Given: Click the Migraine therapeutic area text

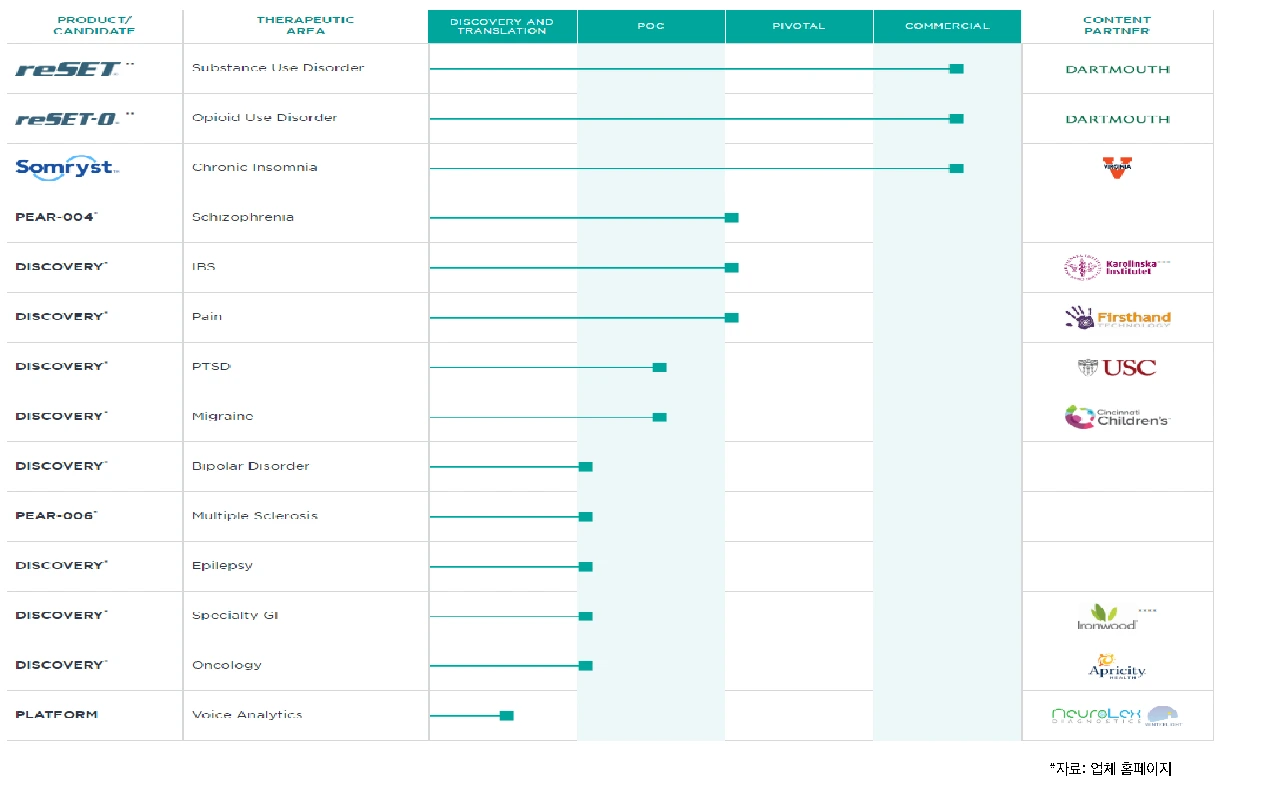Looking at the screenshot, I should coord(223,416).
